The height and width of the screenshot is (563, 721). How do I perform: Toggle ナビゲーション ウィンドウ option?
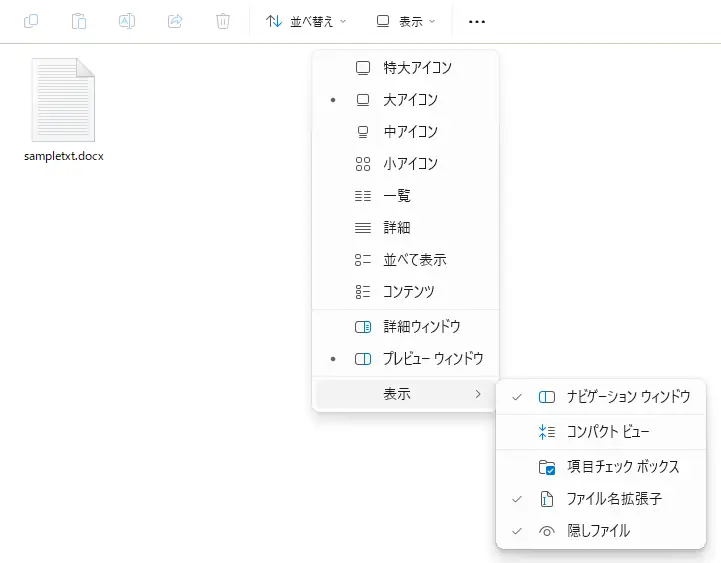(x=601, y=396)
